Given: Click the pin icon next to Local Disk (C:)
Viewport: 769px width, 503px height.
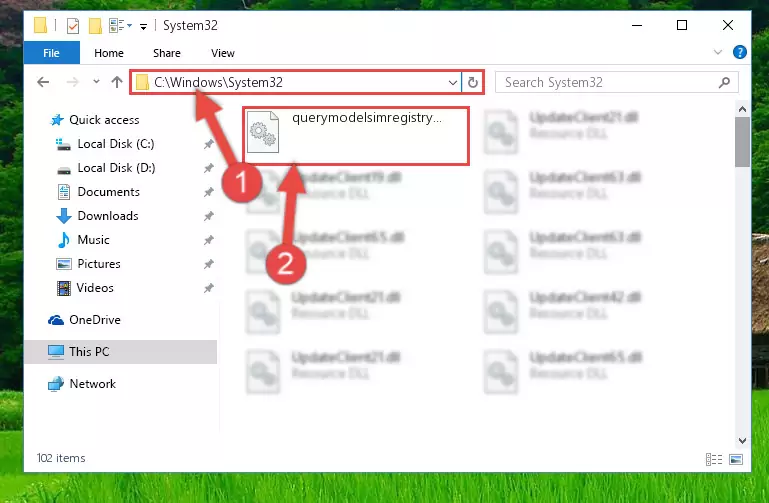Looking at the screenshot, I should click(208, 144).
